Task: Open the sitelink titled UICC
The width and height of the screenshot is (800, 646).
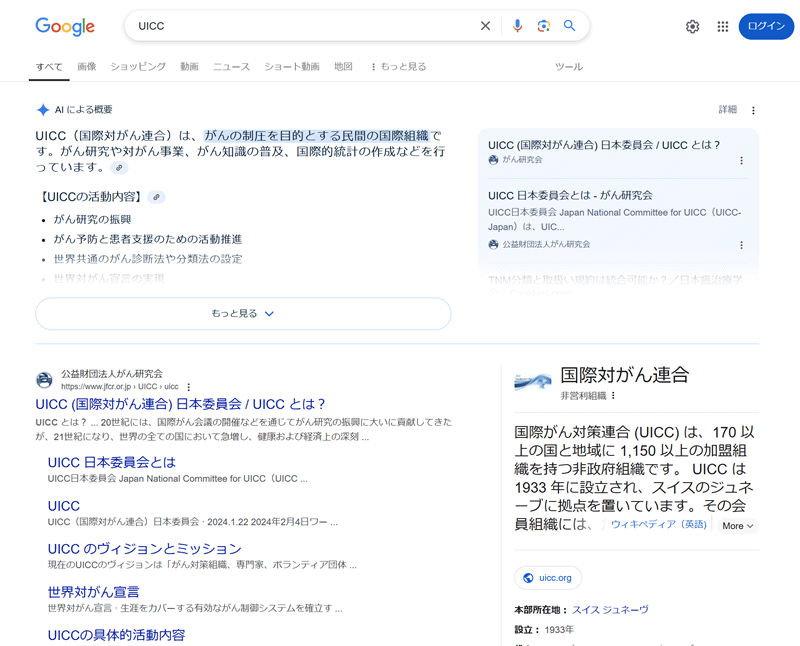Action: tap(64, 506)
